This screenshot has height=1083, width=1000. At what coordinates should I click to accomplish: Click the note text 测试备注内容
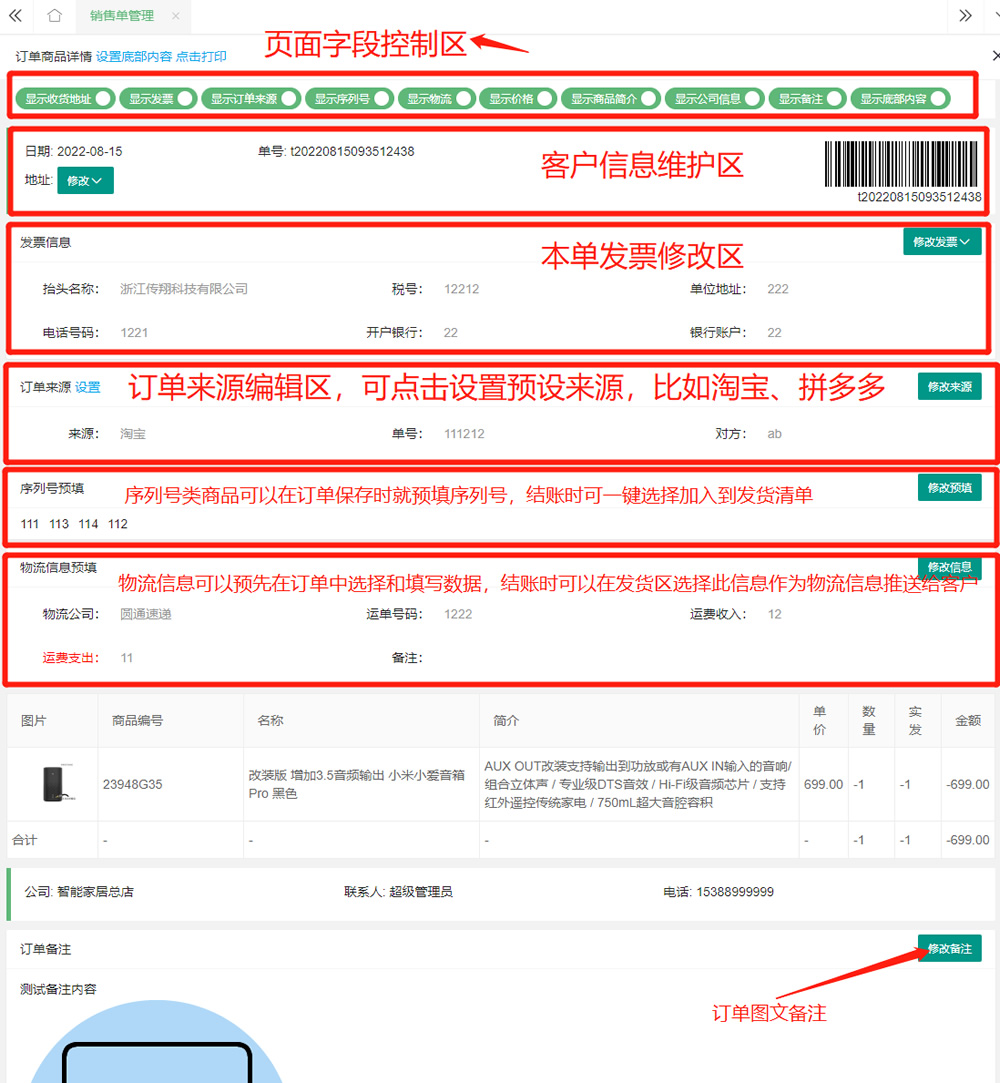point(58,989)
